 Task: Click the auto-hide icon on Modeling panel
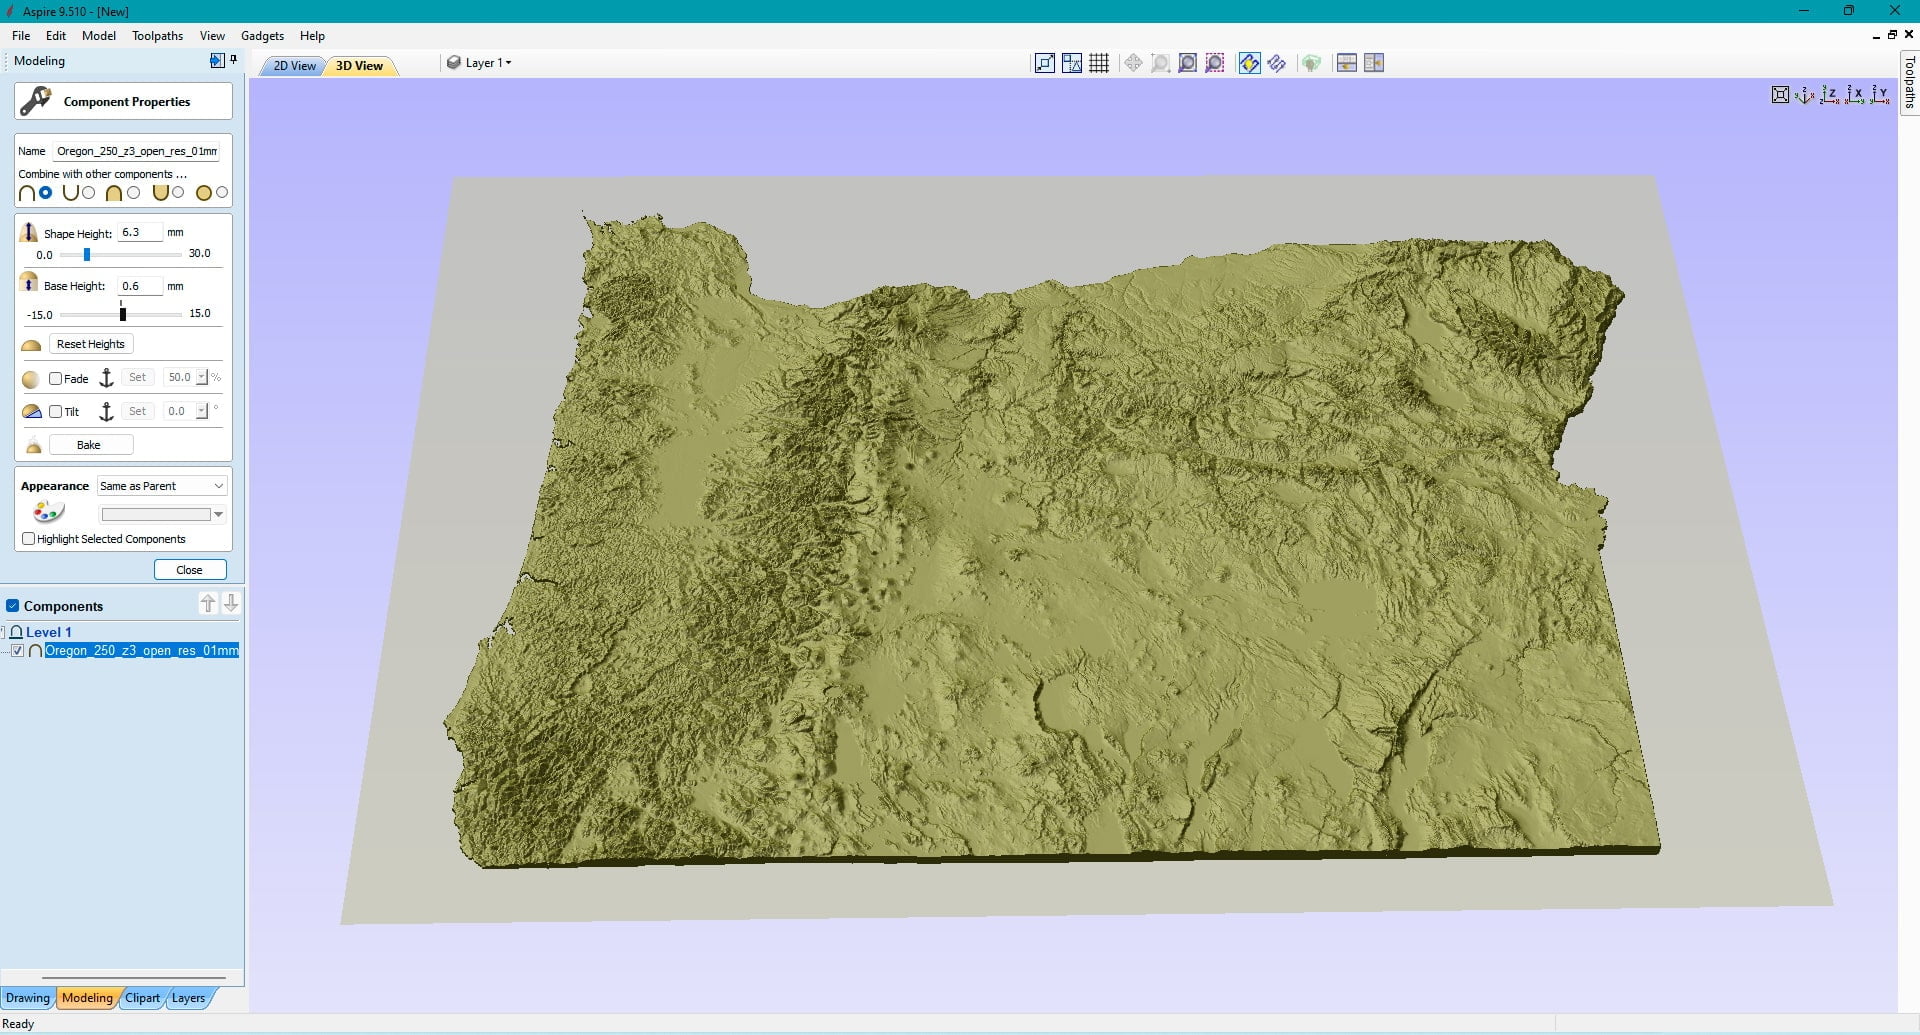(x=217, y=61)
